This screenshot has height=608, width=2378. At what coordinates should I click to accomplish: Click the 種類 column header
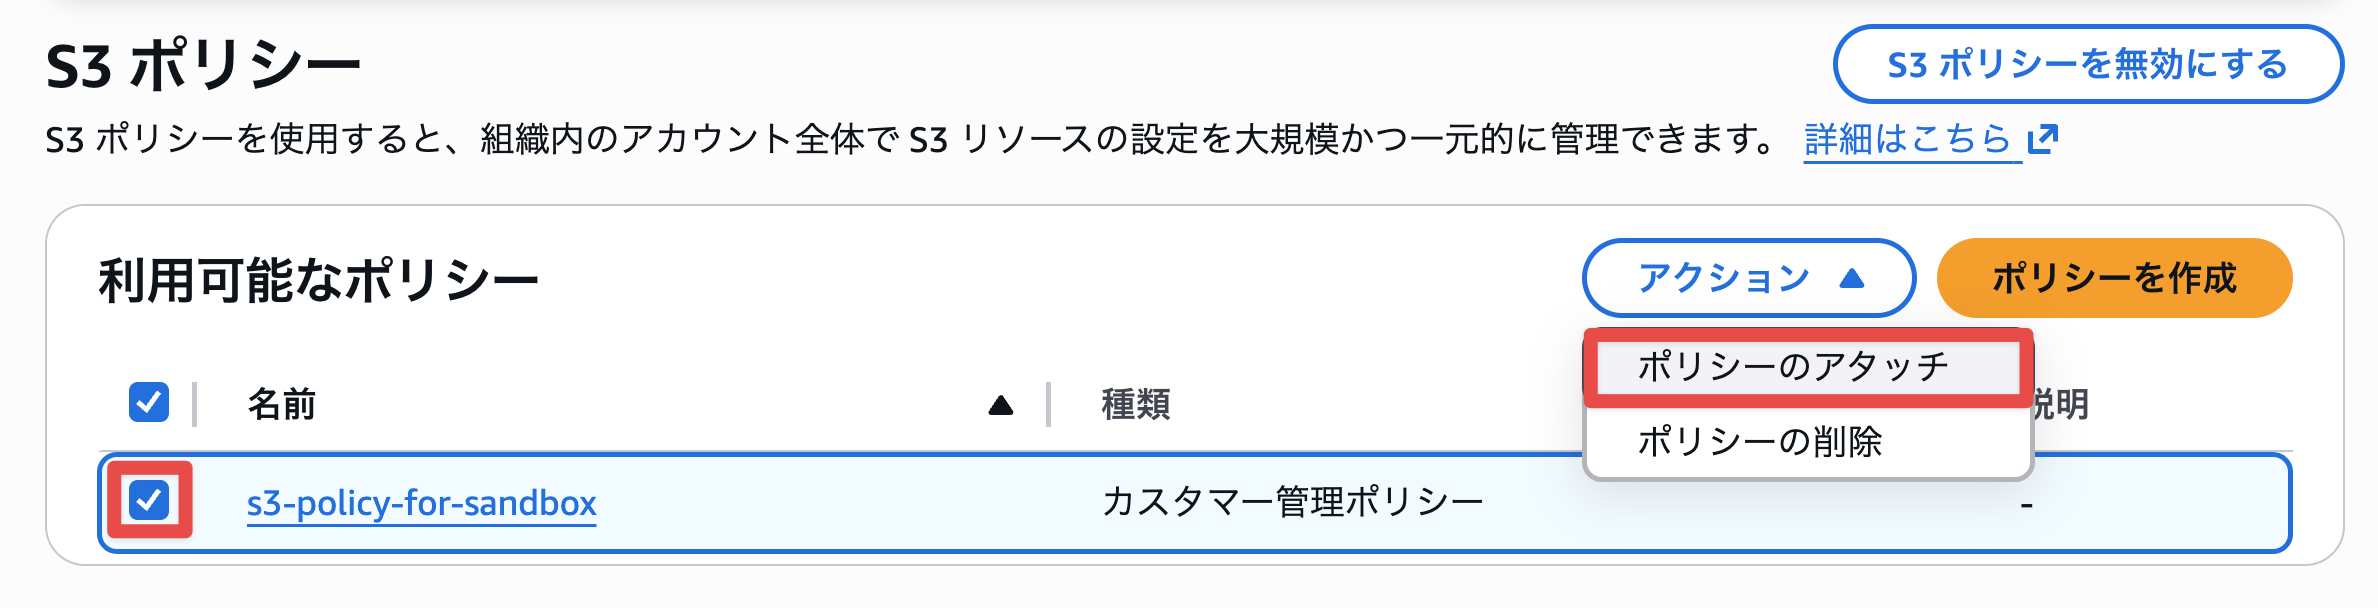point(1136,405)
